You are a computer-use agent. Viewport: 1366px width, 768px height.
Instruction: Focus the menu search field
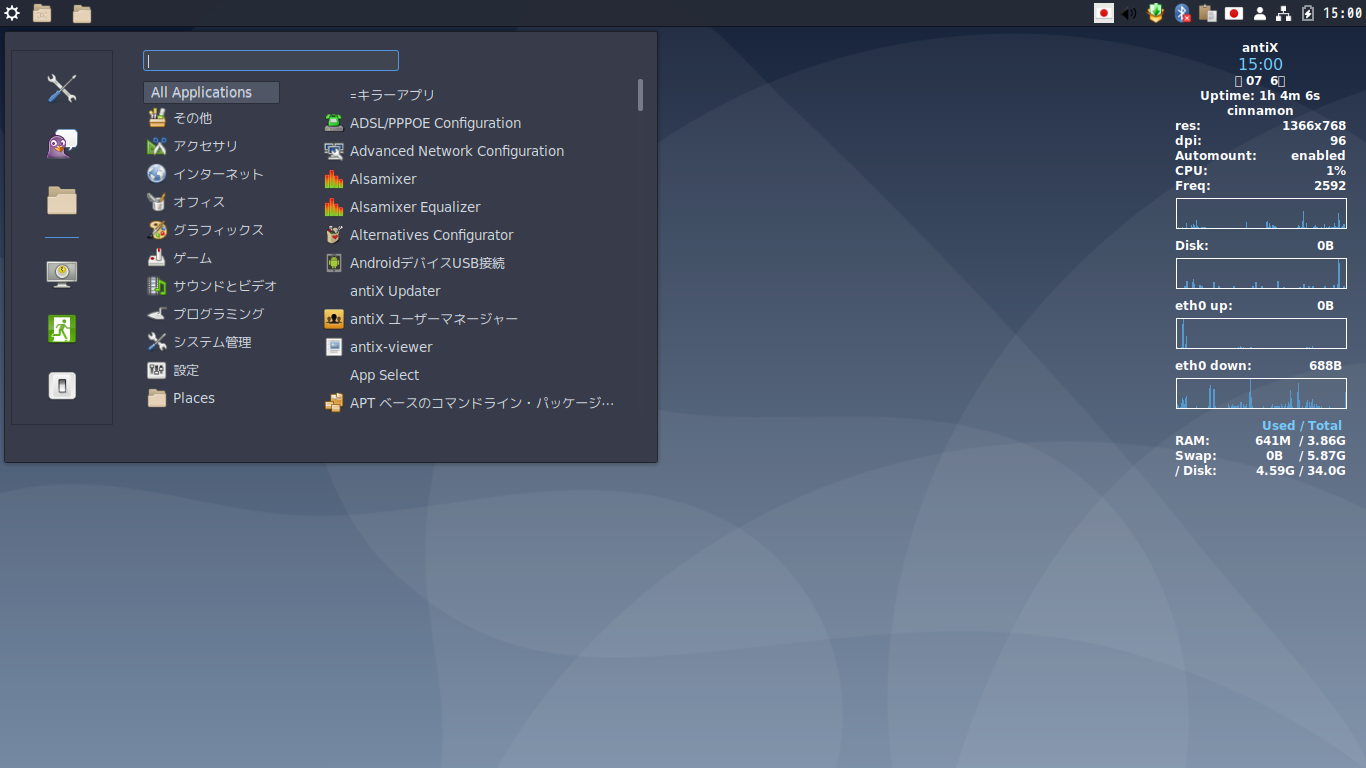pos(271,61)
